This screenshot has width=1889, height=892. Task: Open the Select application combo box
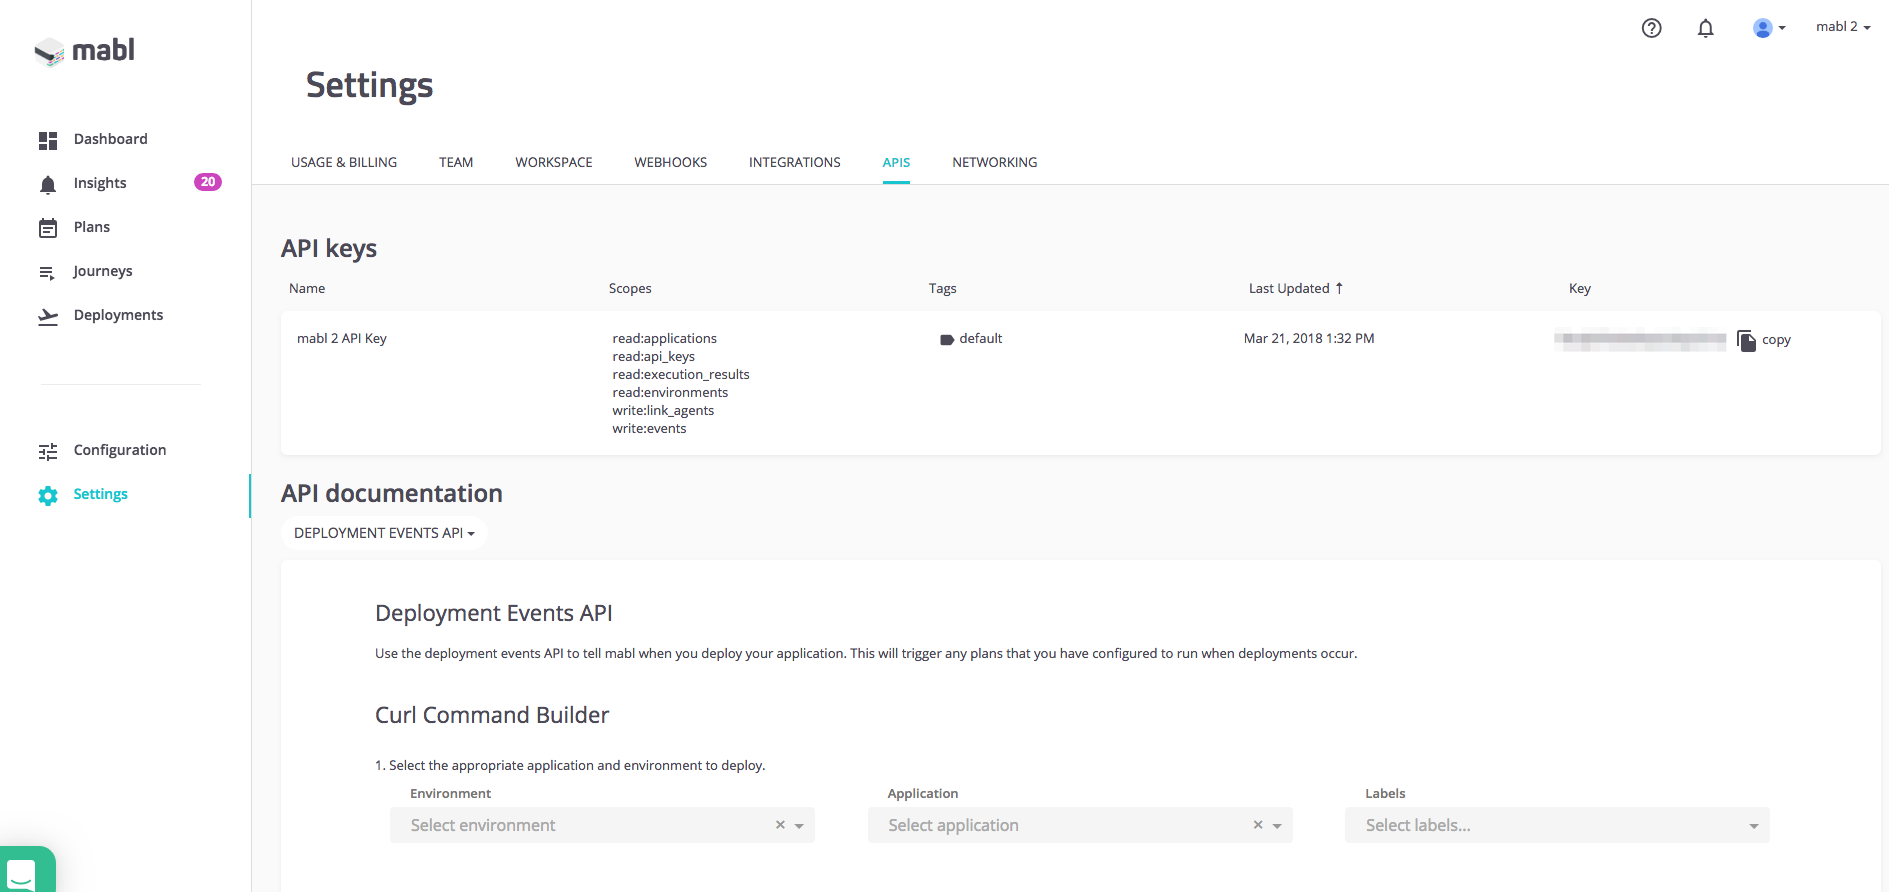pyautogui.click(x=1080, y=825)
